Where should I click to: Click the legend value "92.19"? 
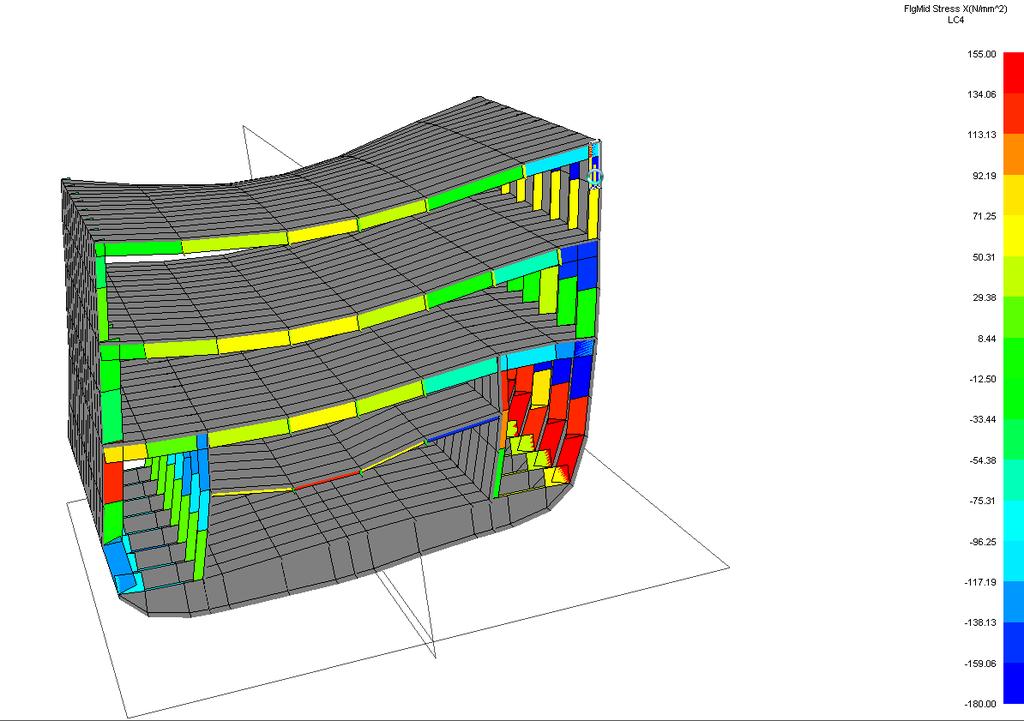(x=984, y=176)
